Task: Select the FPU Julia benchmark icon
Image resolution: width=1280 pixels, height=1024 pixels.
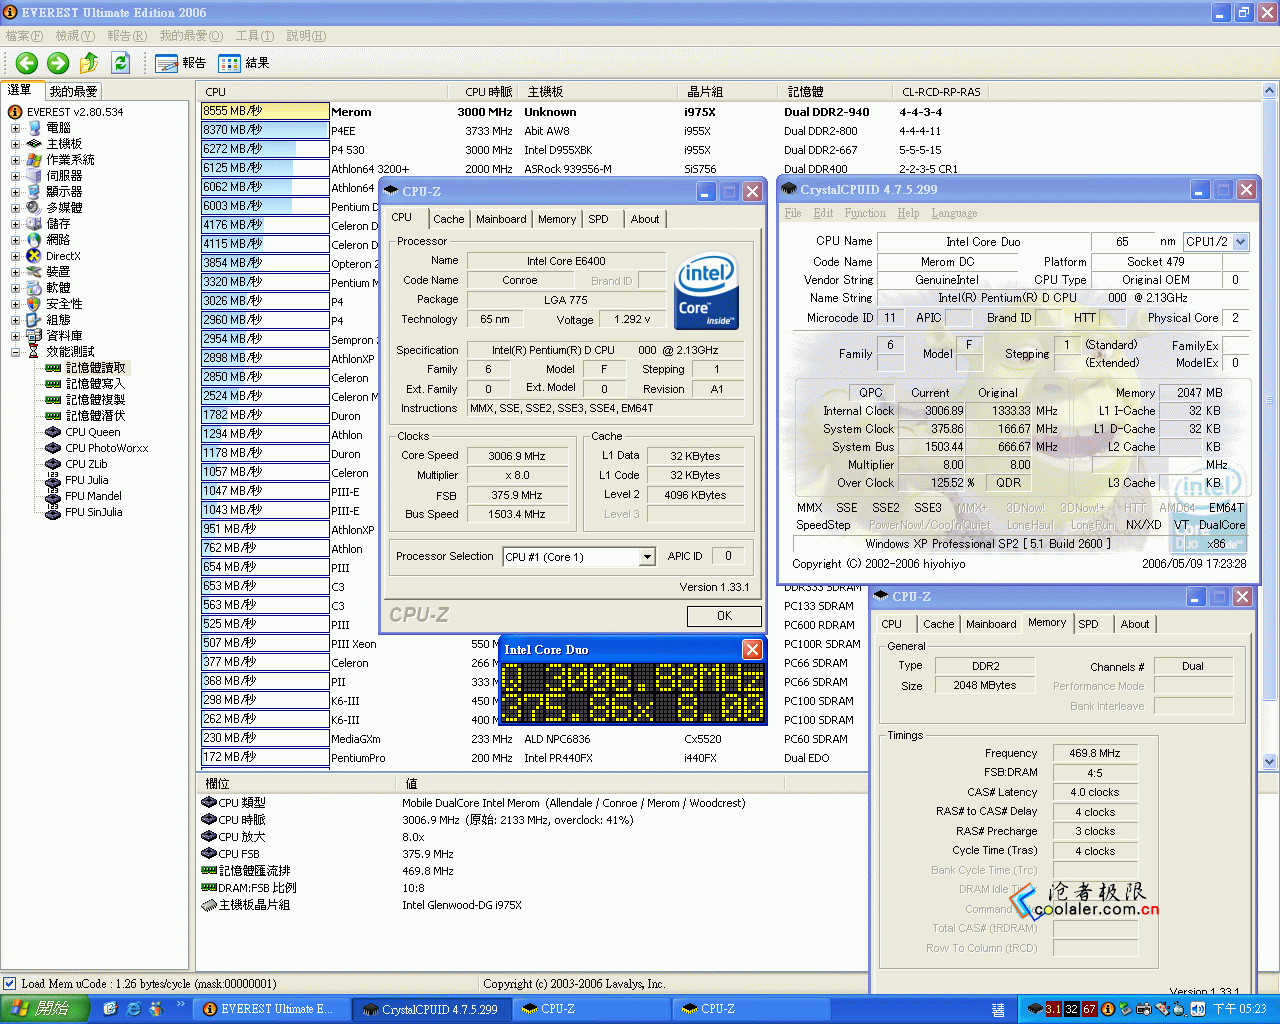Action: 53,480
